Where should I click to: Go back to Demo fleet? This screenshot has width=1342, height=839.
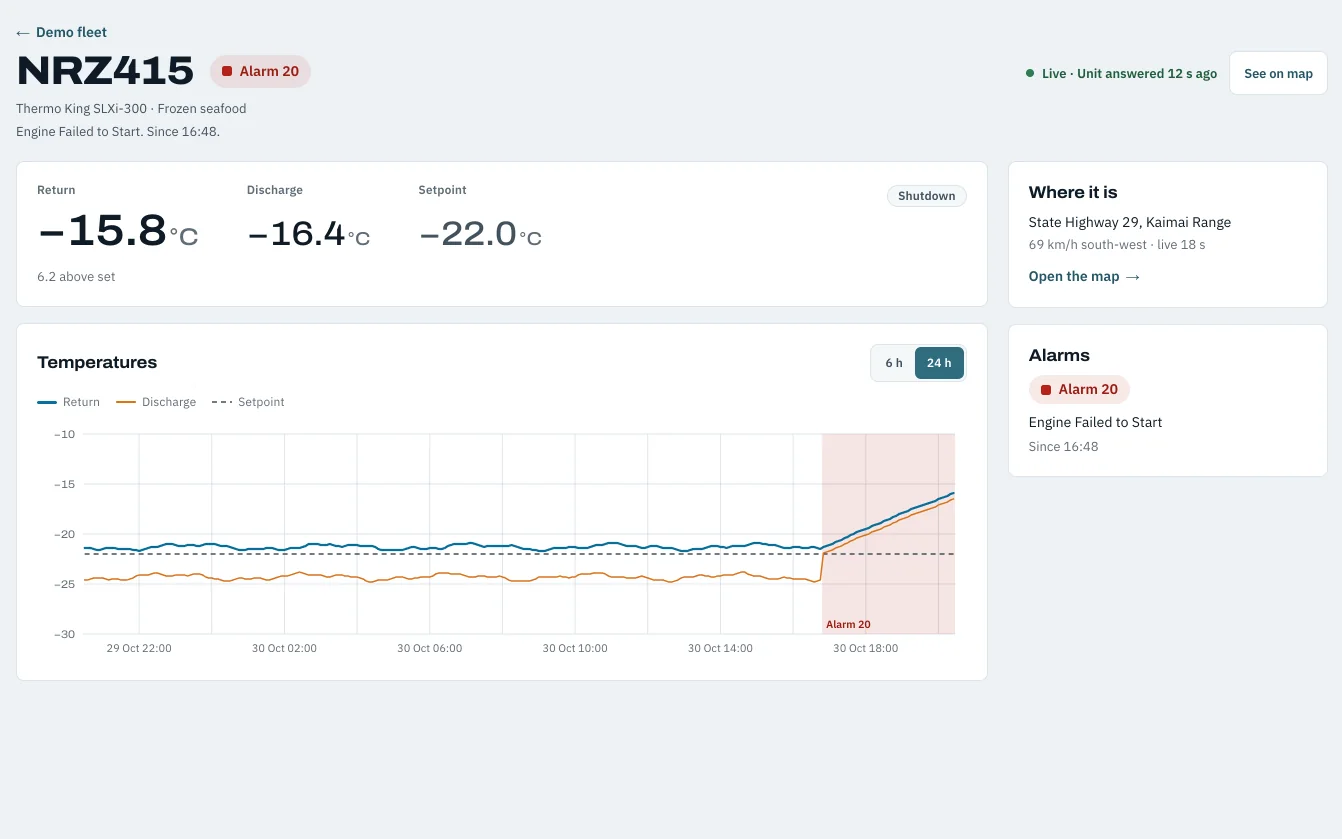[x=62, y=32]
